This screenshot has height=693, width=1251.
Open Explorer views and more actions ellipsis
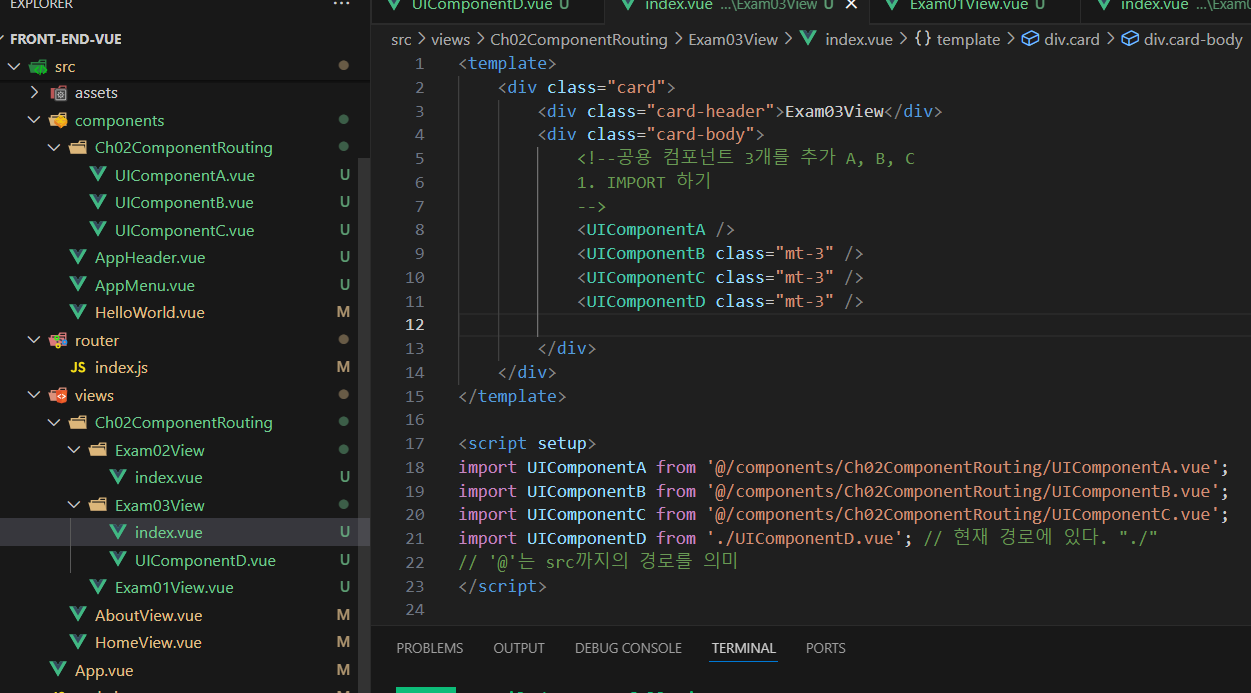coord(343,5)
